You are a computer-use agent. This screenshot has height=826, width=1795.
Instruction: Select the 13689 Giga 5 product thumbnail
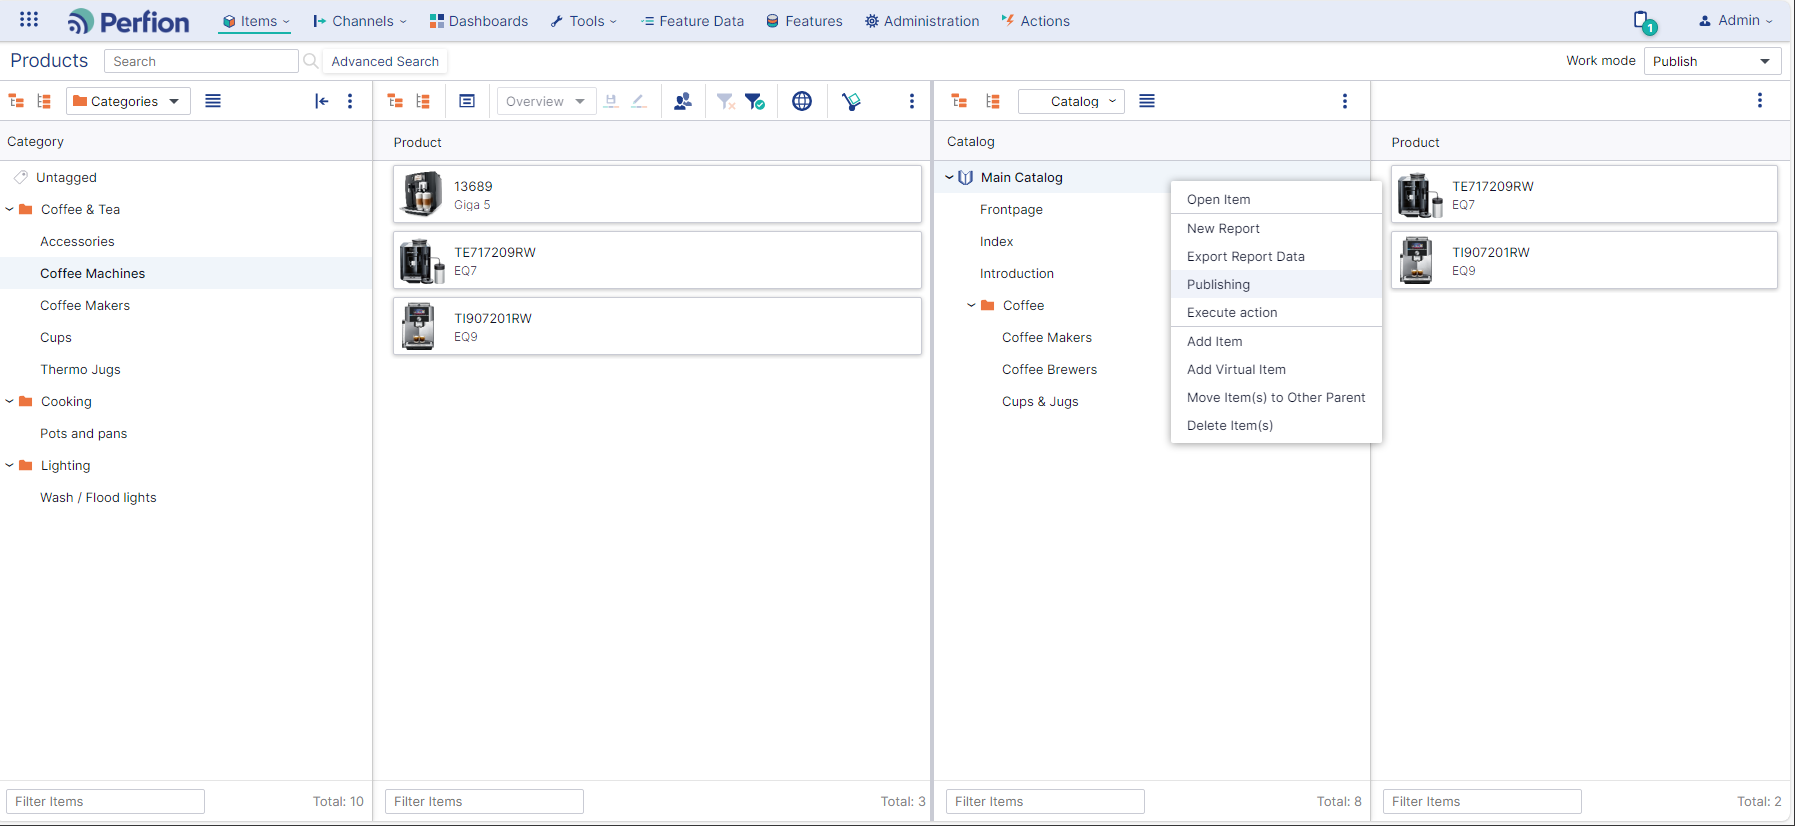[421, 194]
